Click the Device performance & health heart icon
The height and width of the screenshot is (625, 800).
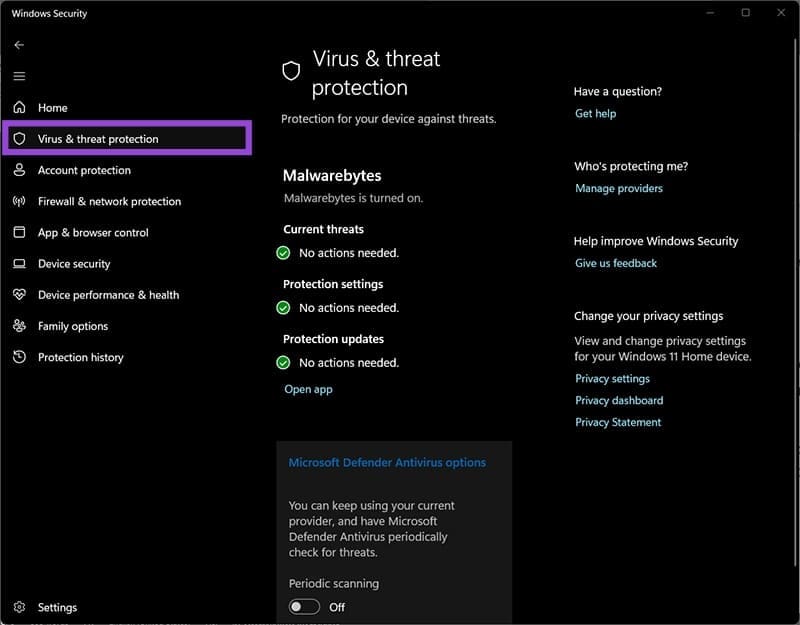[x=20, y=294]
